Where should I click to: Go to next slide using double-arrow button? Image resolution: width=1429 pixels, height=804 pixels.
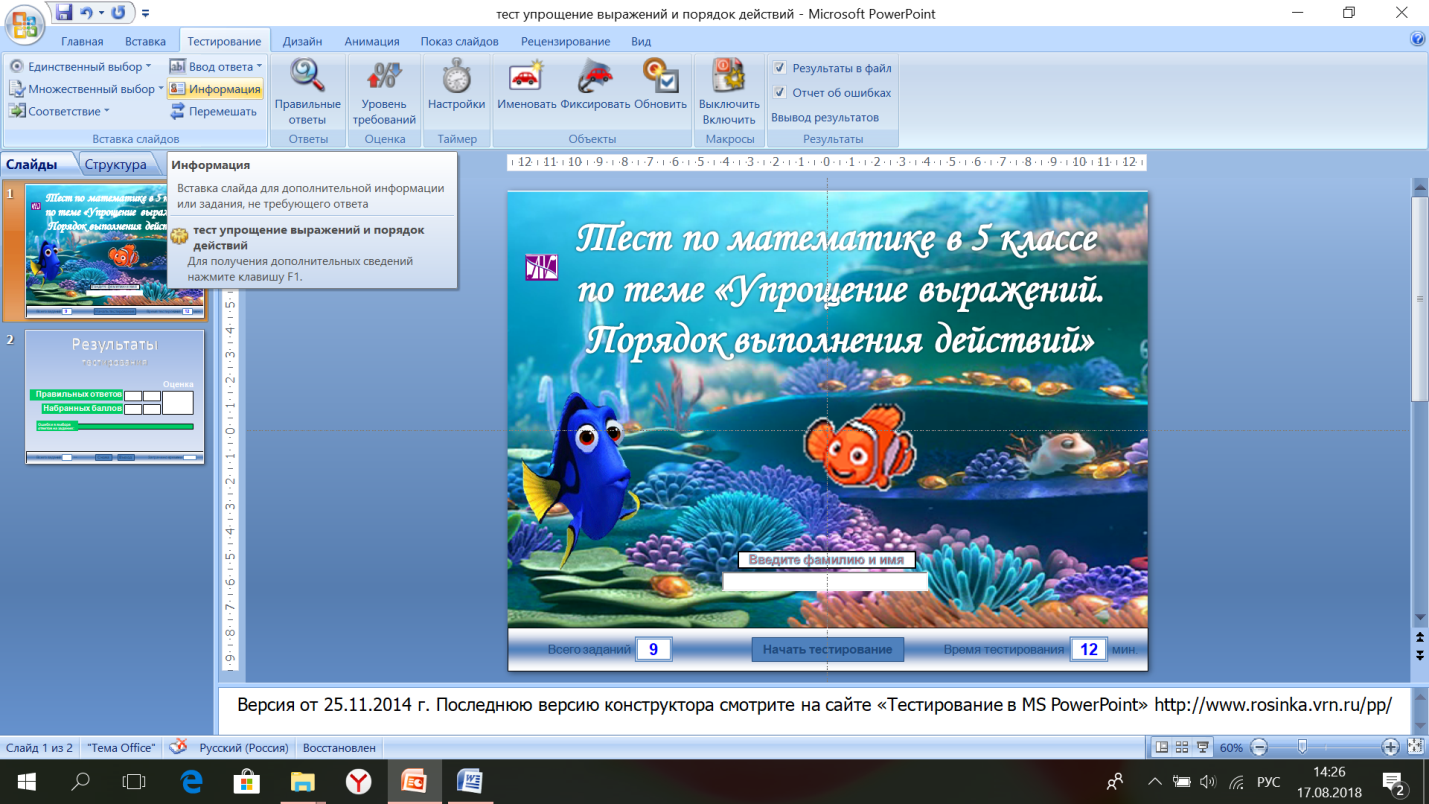(x=1419, y=654)
